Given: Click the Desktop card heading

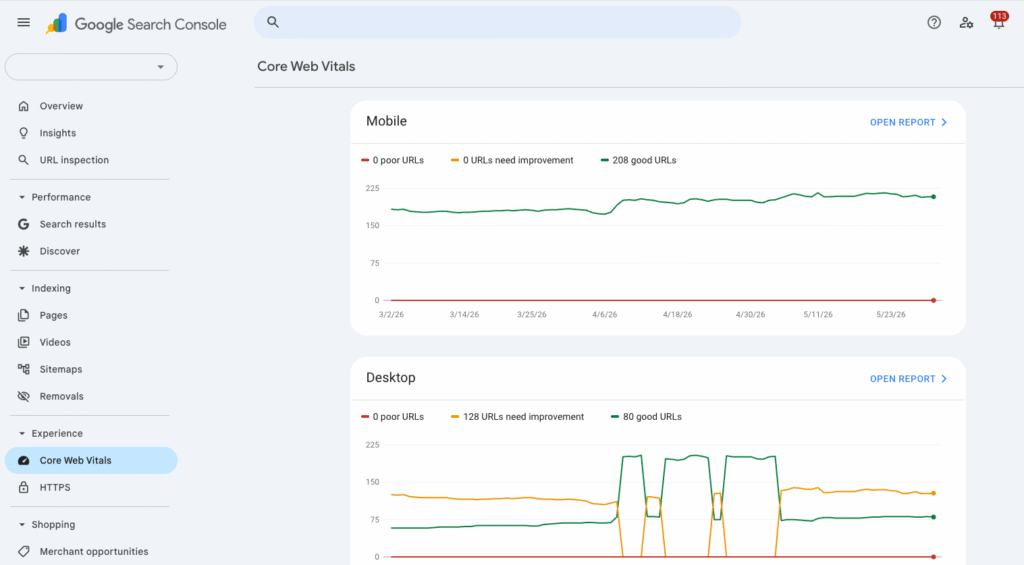Looking at the screenshot, I should click(x=391, y=378).
